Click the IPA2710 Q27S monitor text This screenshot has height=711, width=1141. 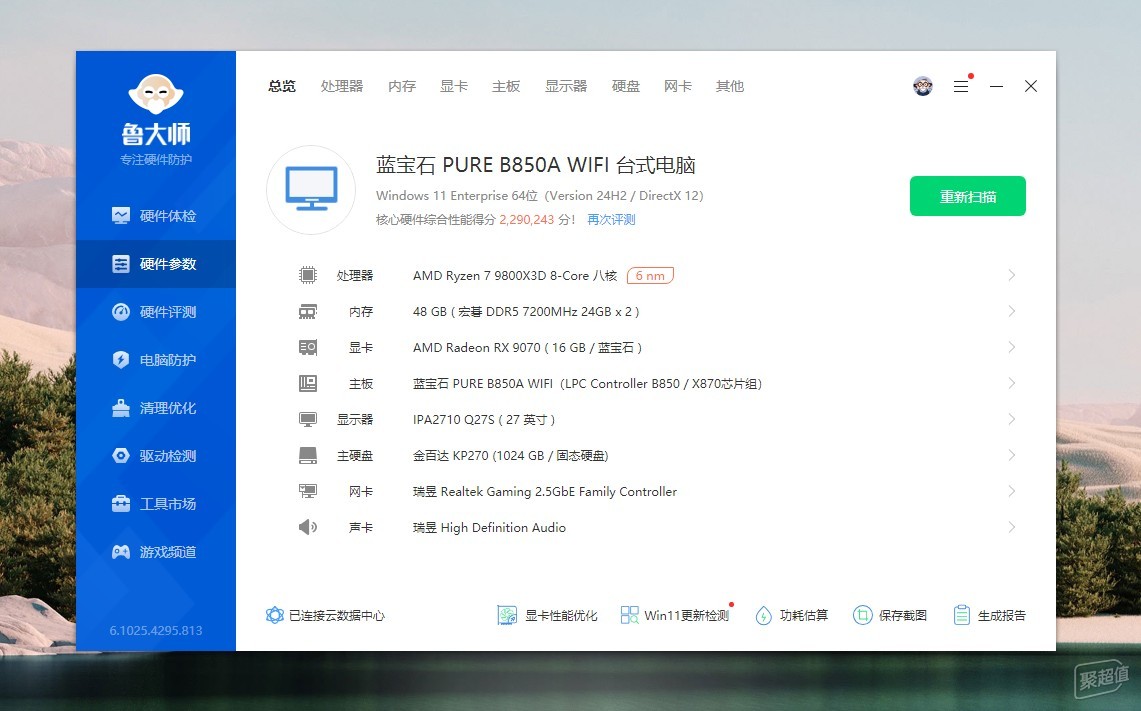click(x=484, y=420)
